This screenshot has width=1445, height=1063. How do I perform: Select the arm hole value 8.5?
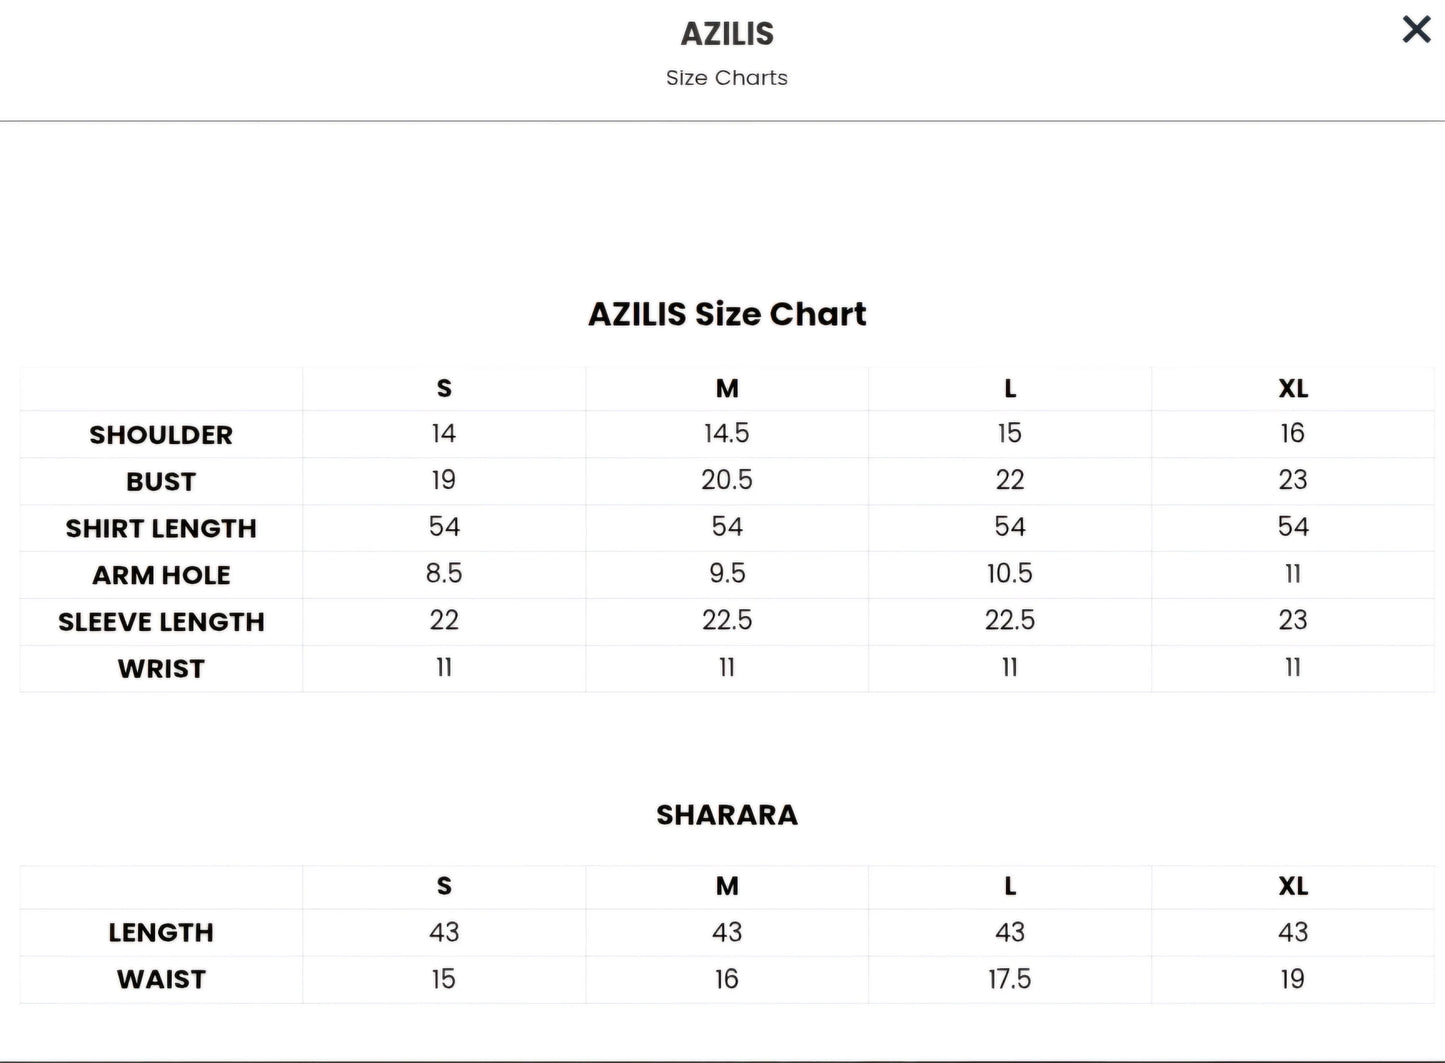tap(444, 573)
